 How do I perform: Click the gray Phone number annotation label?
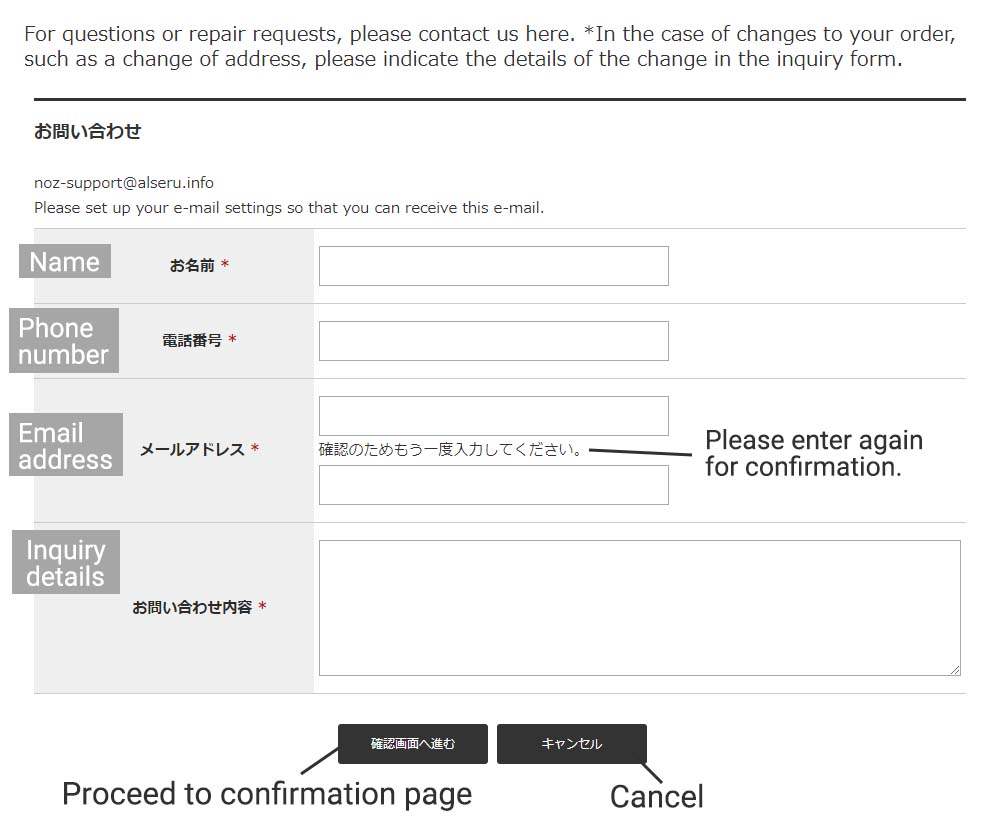64,341
